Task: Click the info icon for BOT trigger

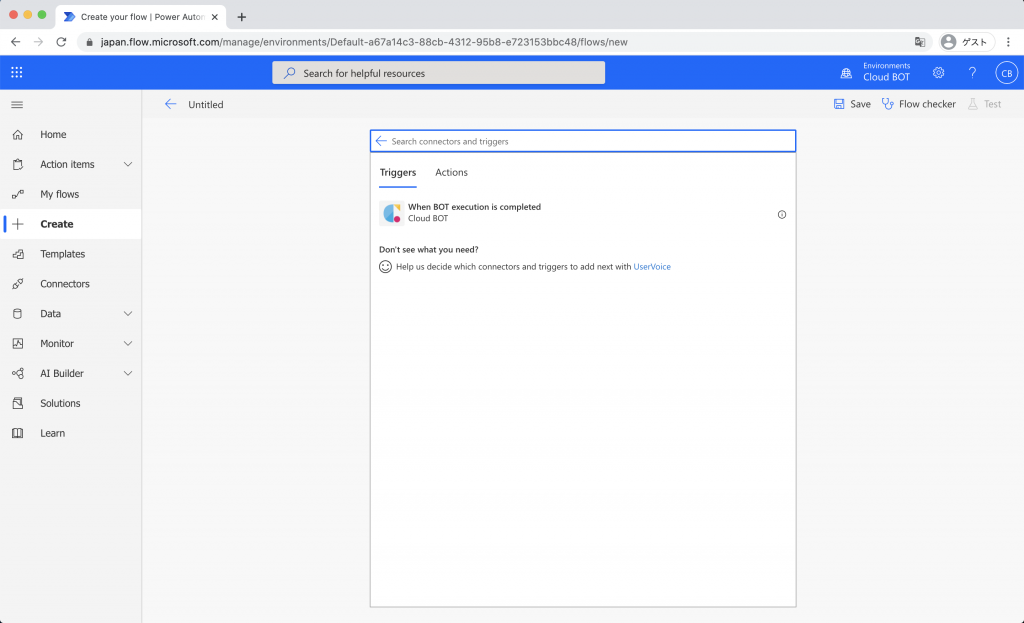Action: 782,214
